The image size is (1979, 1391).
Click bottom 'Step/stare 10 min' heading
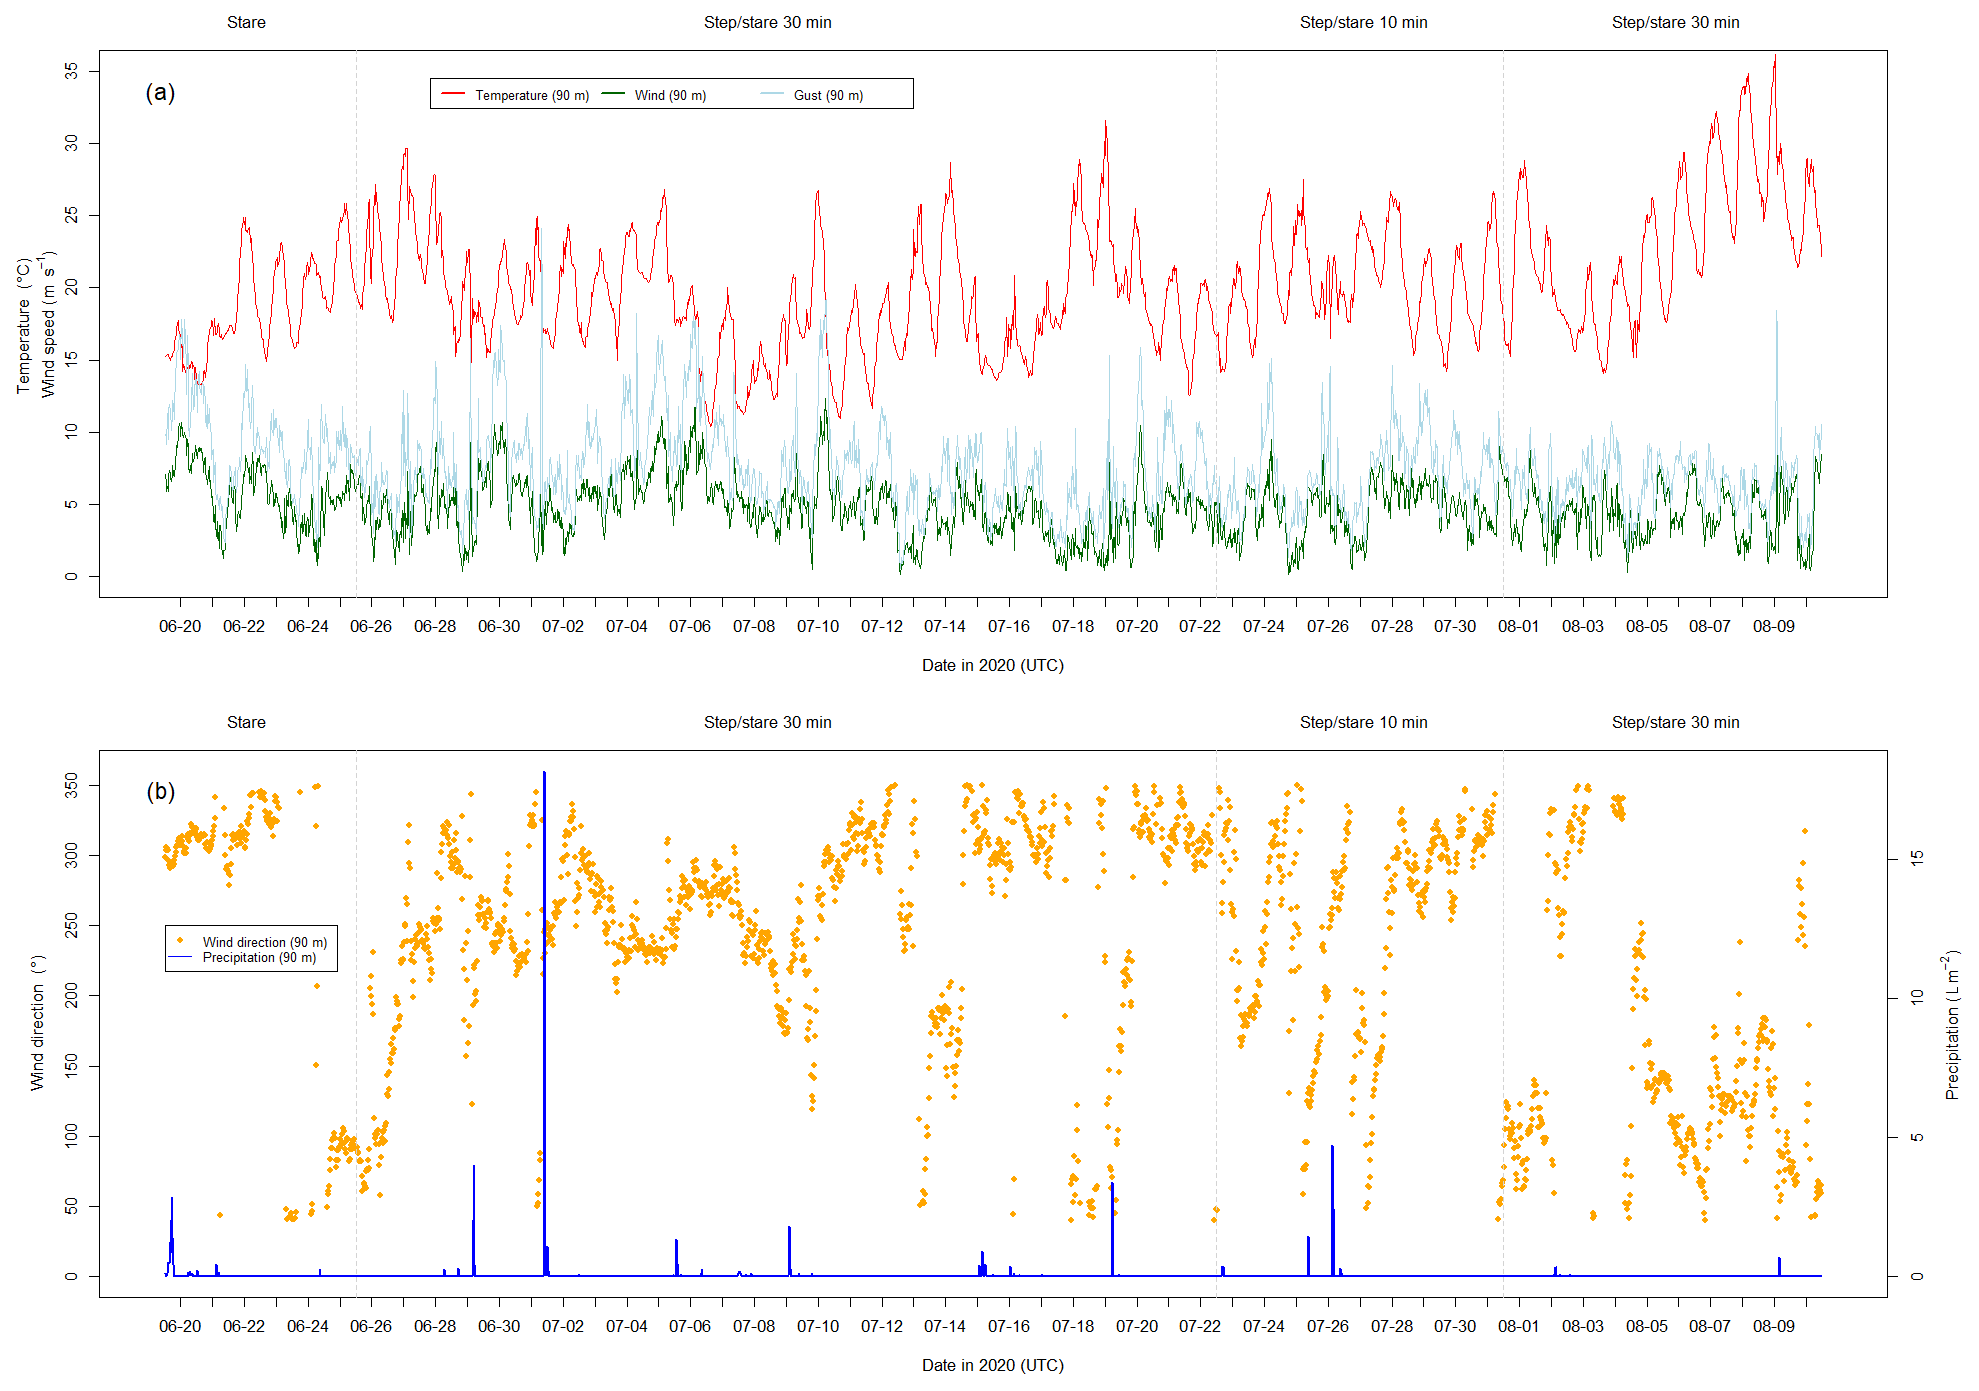click(x=1363, y=722)
